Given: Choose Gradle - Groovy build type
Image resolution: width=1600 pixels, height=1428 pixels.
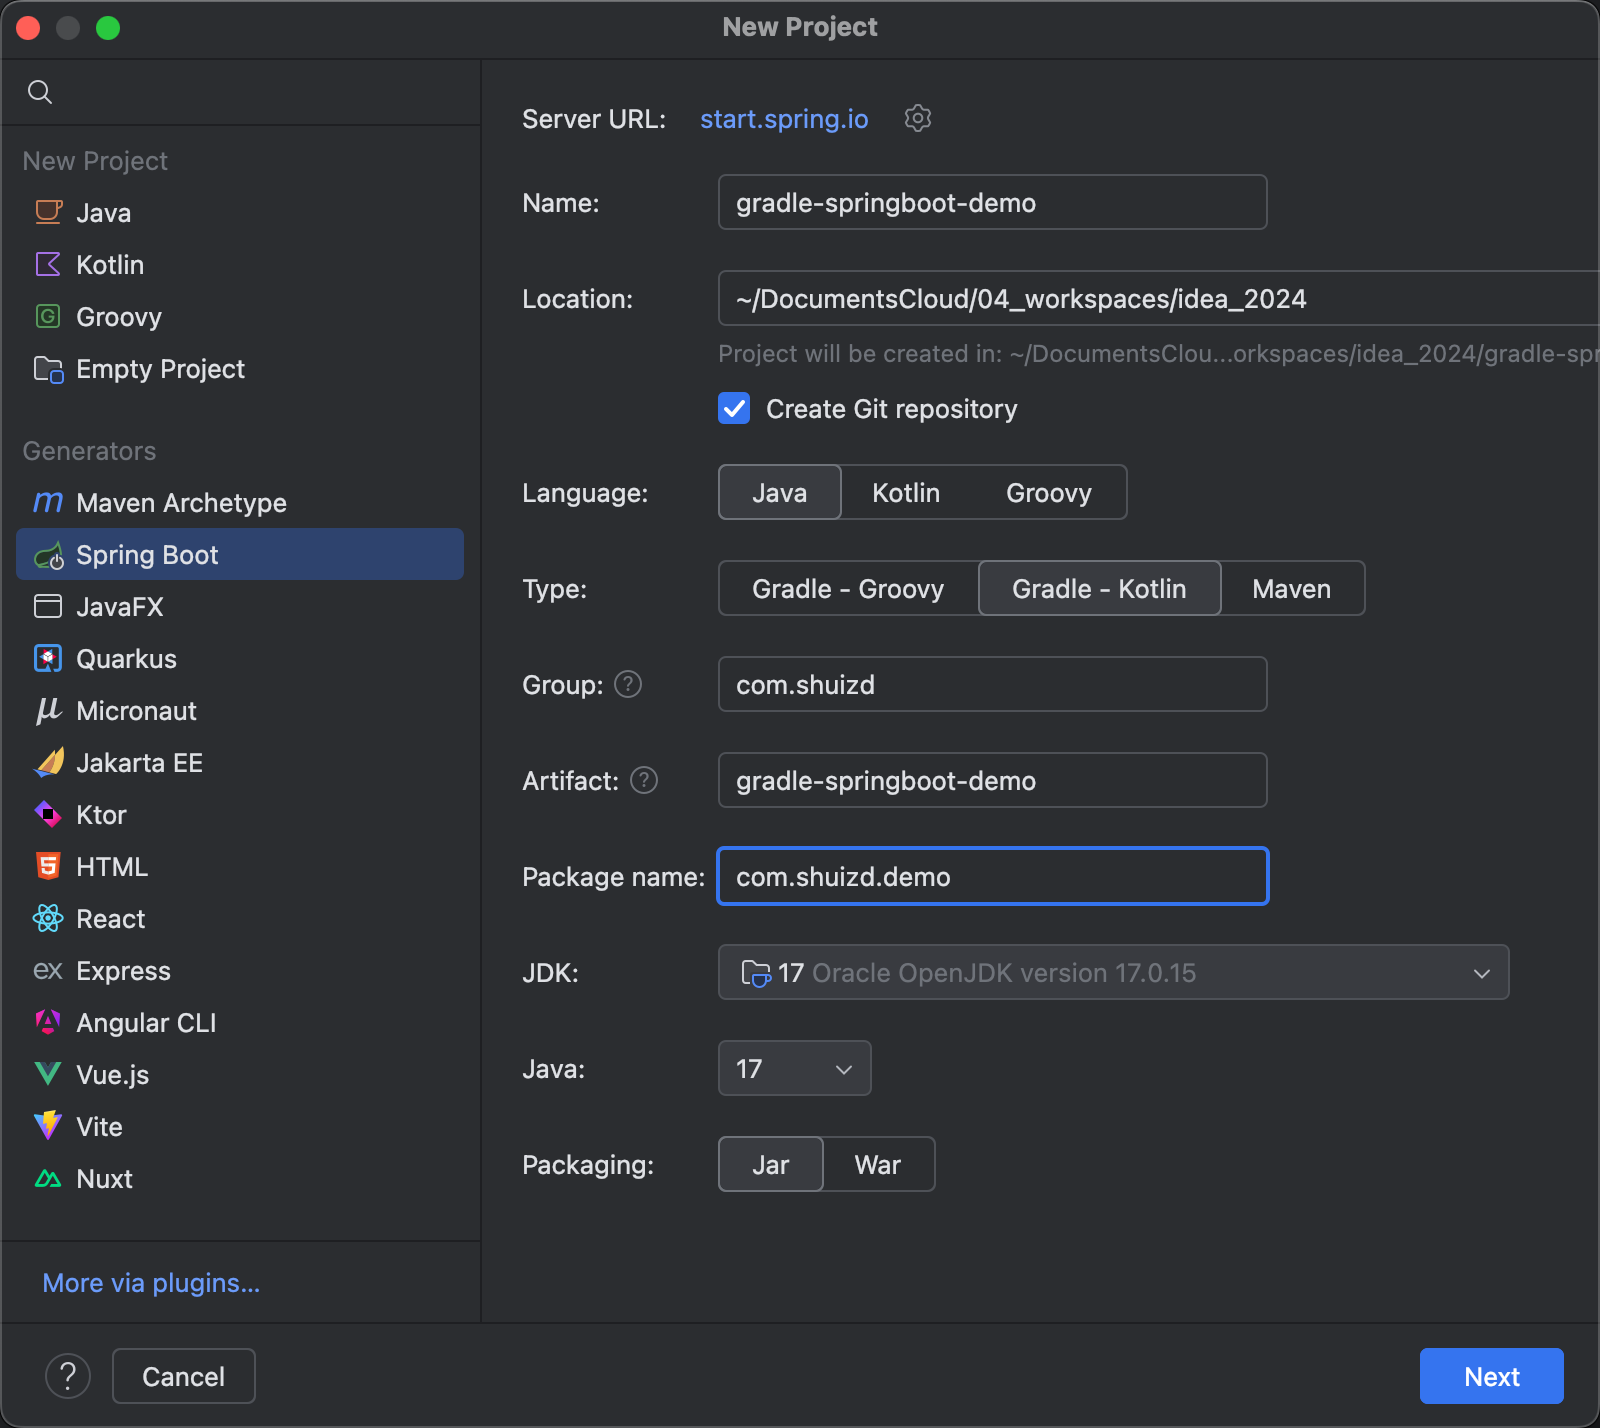Looking at the screenshot, I should tap(848, 588).
